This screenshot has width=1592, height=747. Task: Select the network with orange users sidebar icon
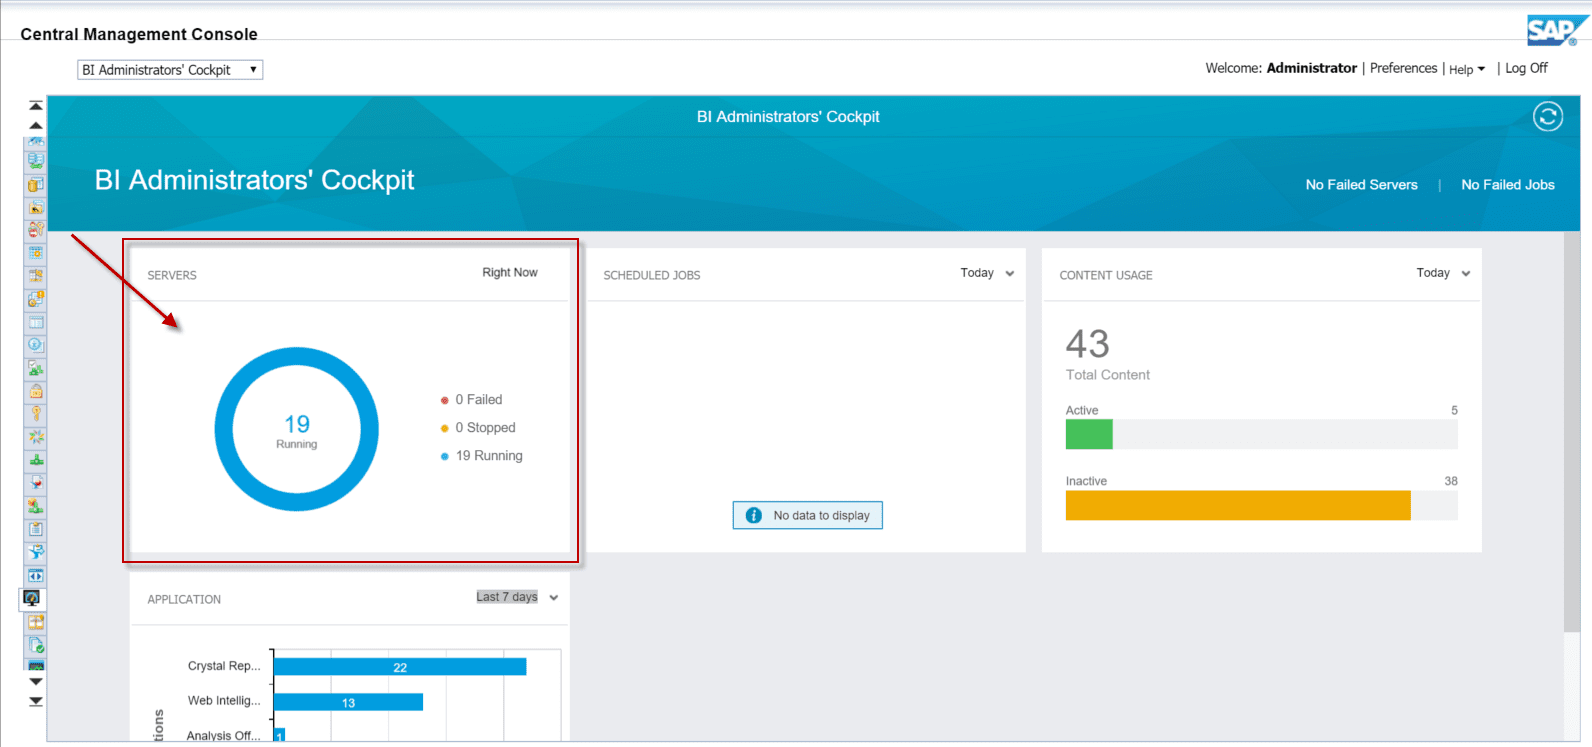[36, 506]
